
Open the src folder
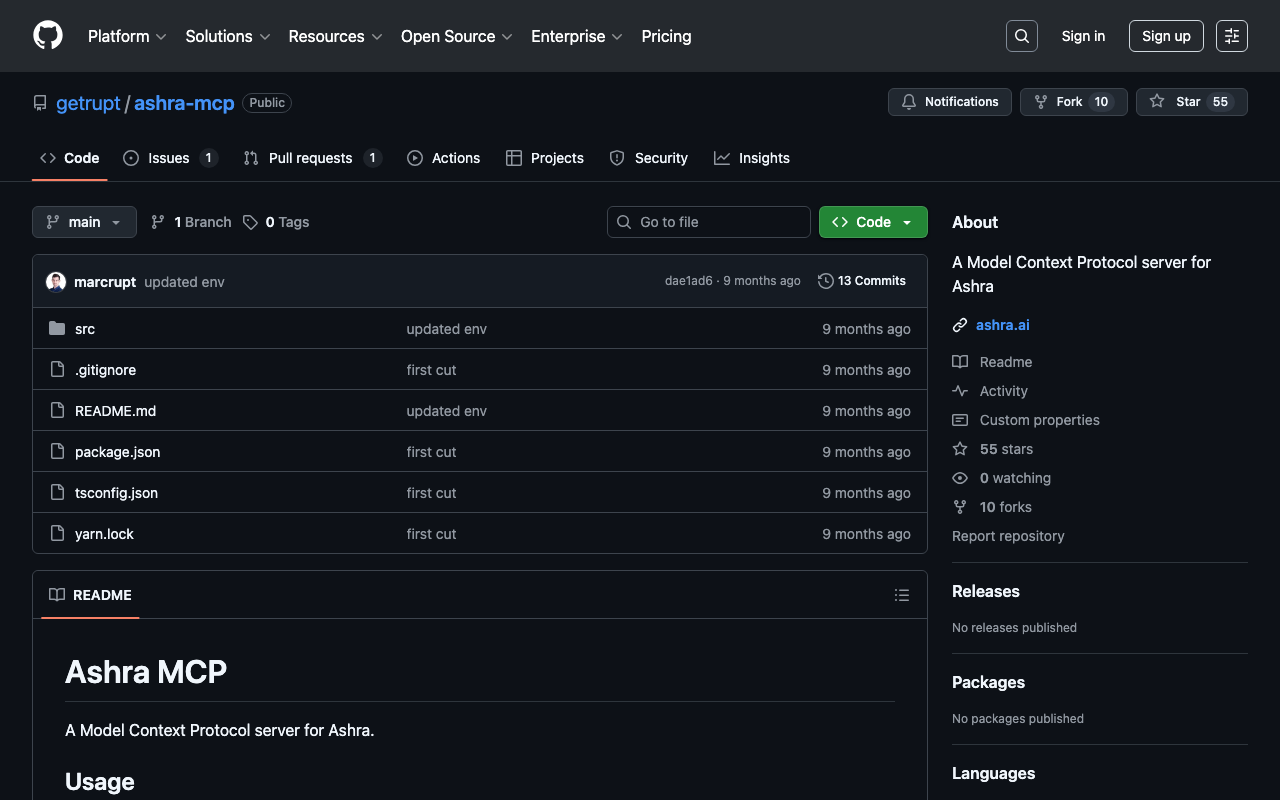pos(85,329)
